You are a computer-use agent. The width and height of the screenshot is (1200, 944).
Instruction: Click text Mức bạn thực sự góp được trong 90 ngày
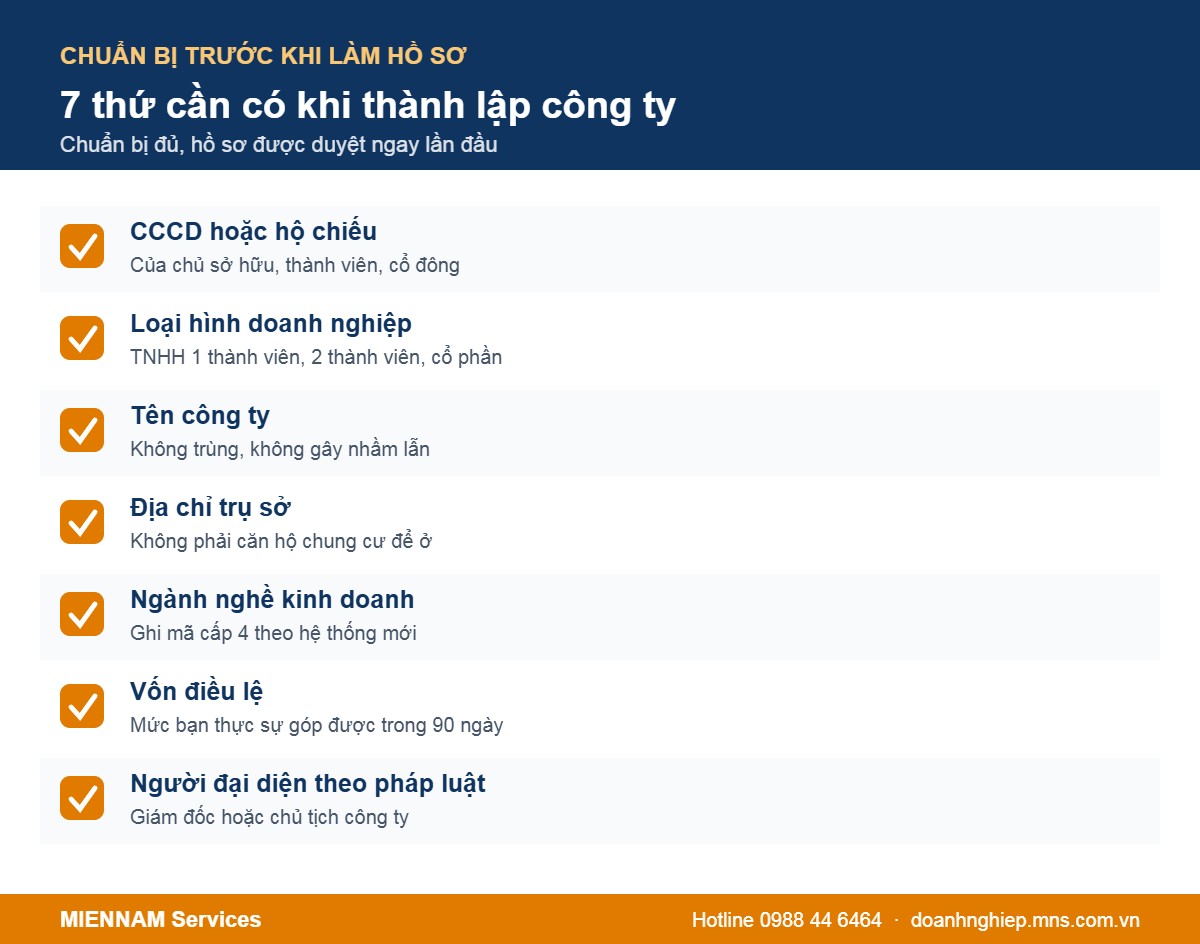pos(317,726)
